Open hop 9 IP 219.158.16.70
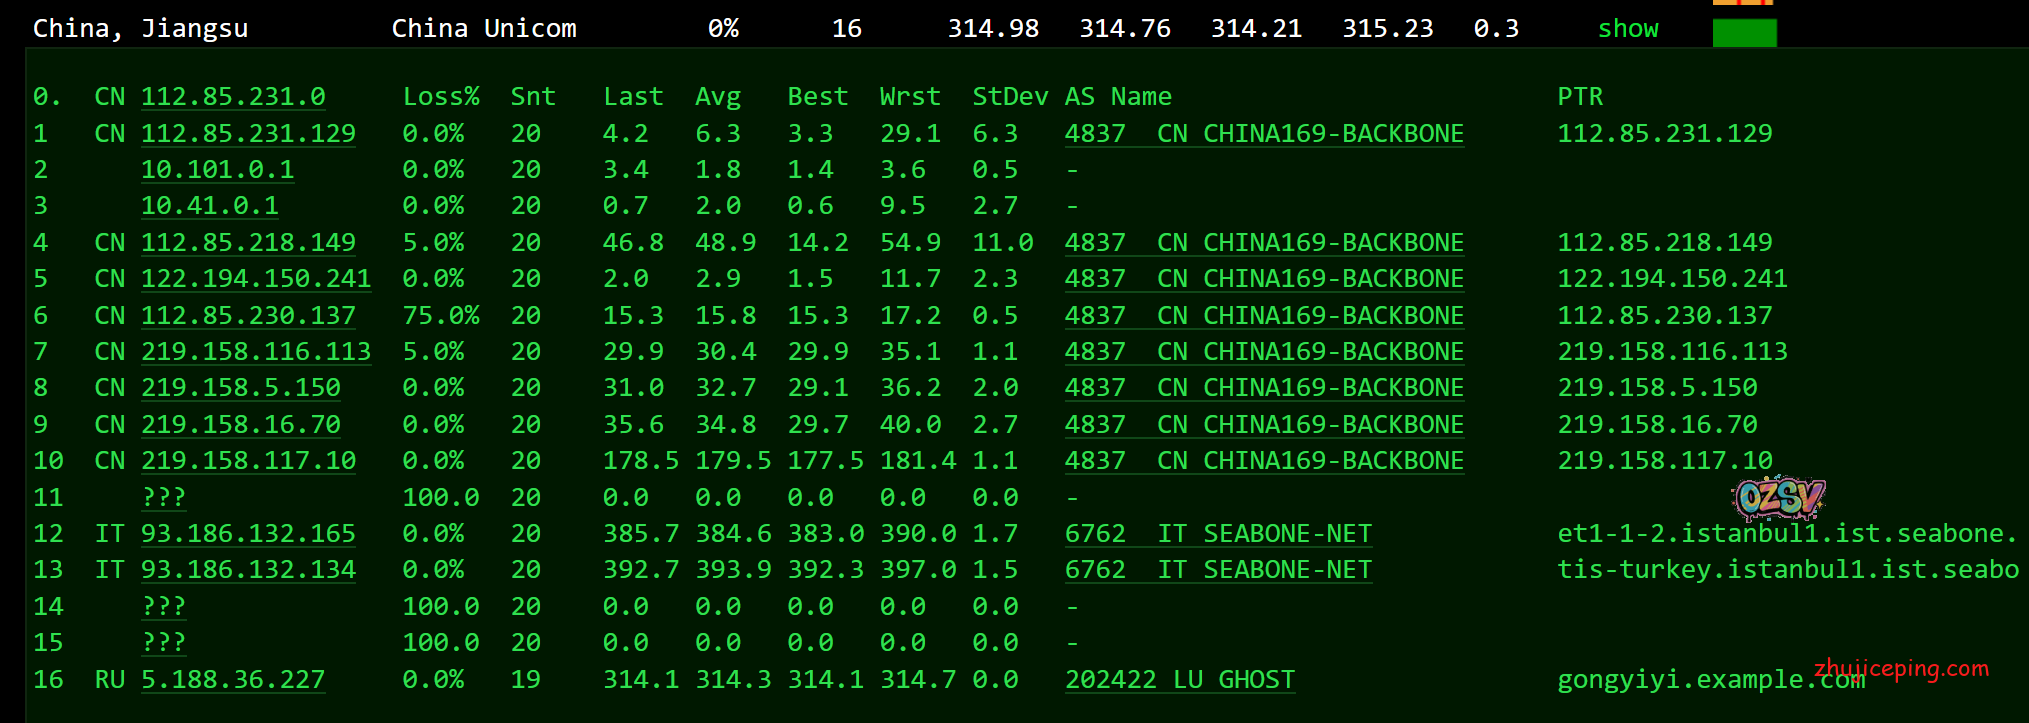Screen dimensions: 2029x723 pos(240,425)
